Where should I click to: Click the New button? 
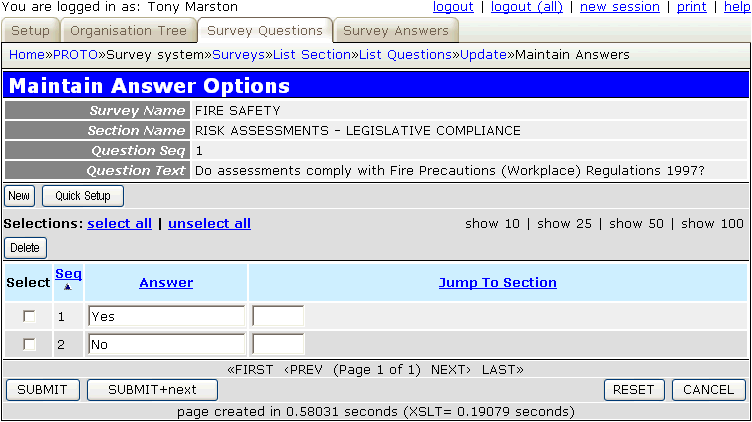click(19, 196)
